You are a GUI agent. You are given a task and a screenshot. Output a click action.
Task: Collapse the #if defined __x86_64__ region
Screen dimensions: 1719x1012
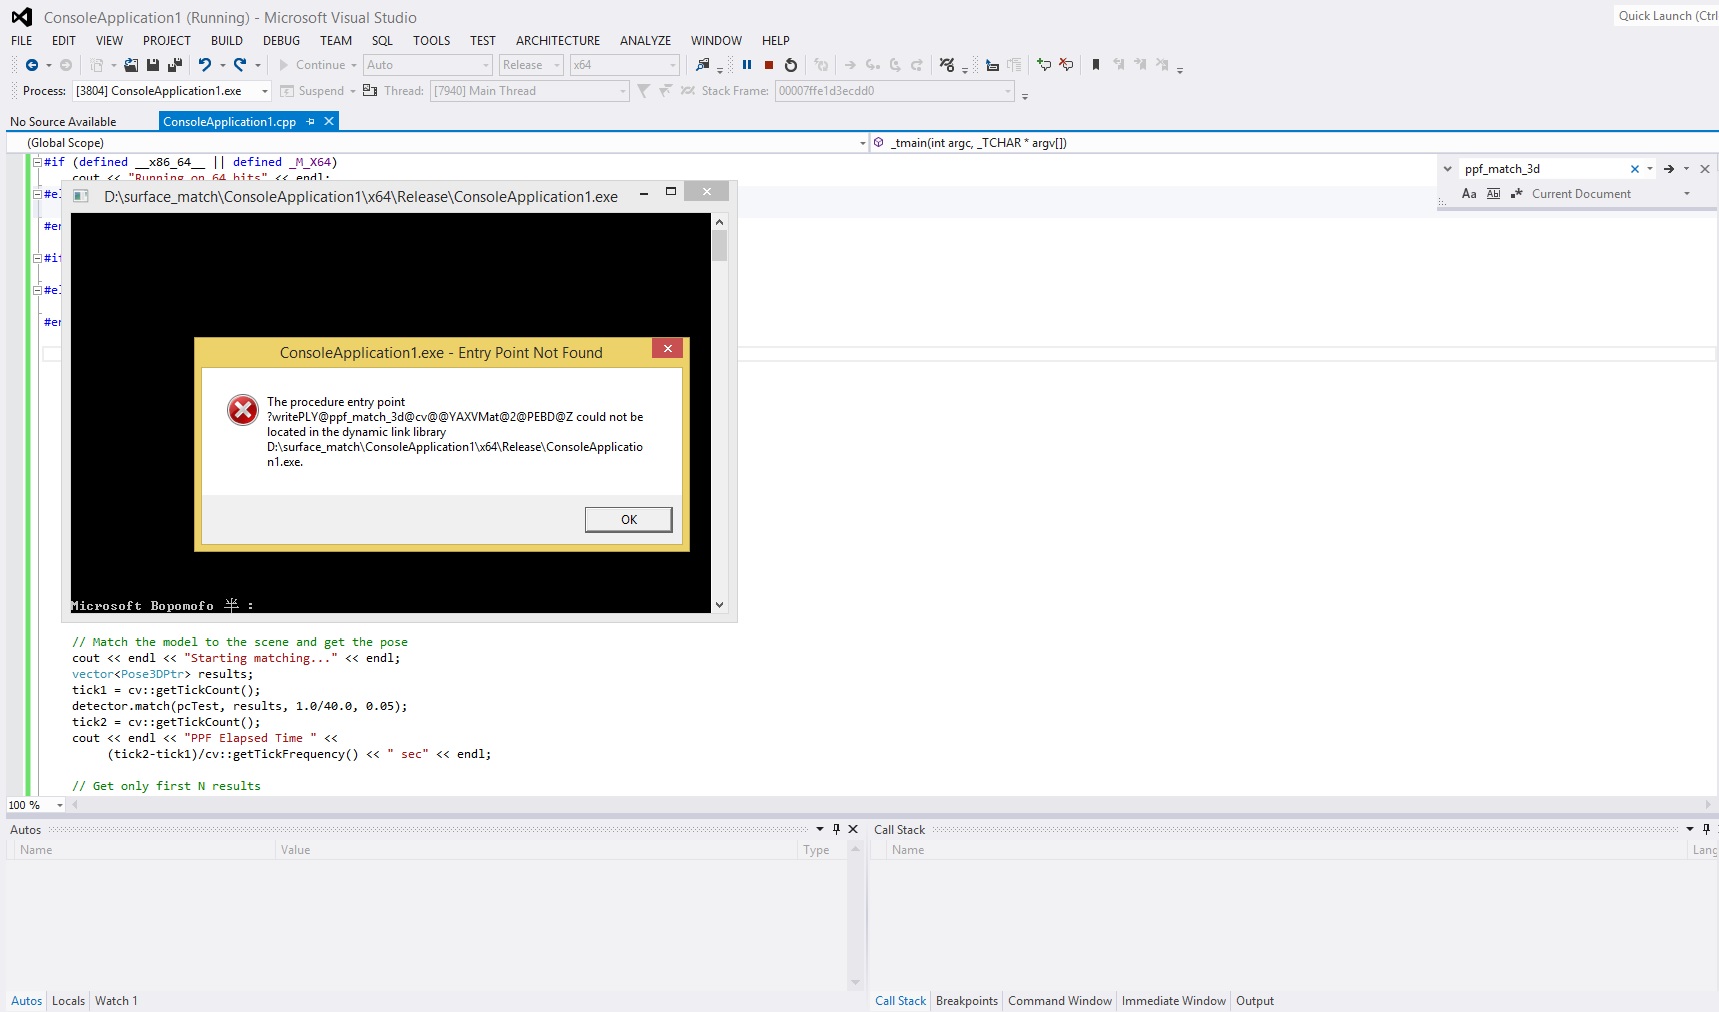[x=37, y=162]
